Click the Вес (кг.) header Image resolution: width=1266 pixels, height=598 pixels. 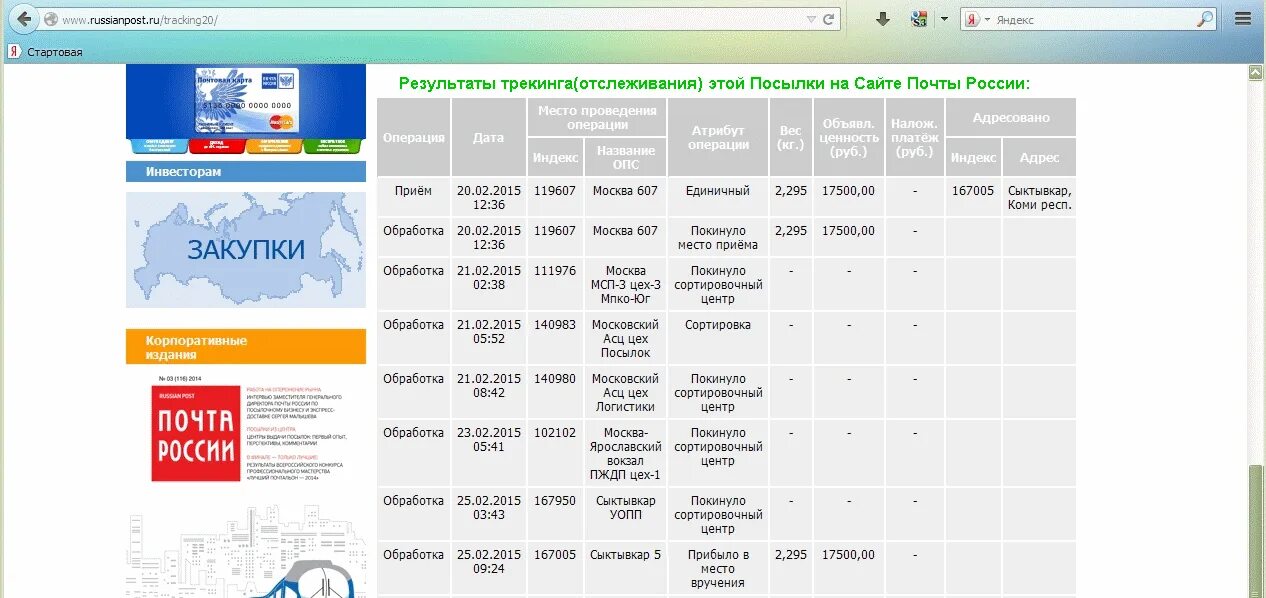click(790, 137)
